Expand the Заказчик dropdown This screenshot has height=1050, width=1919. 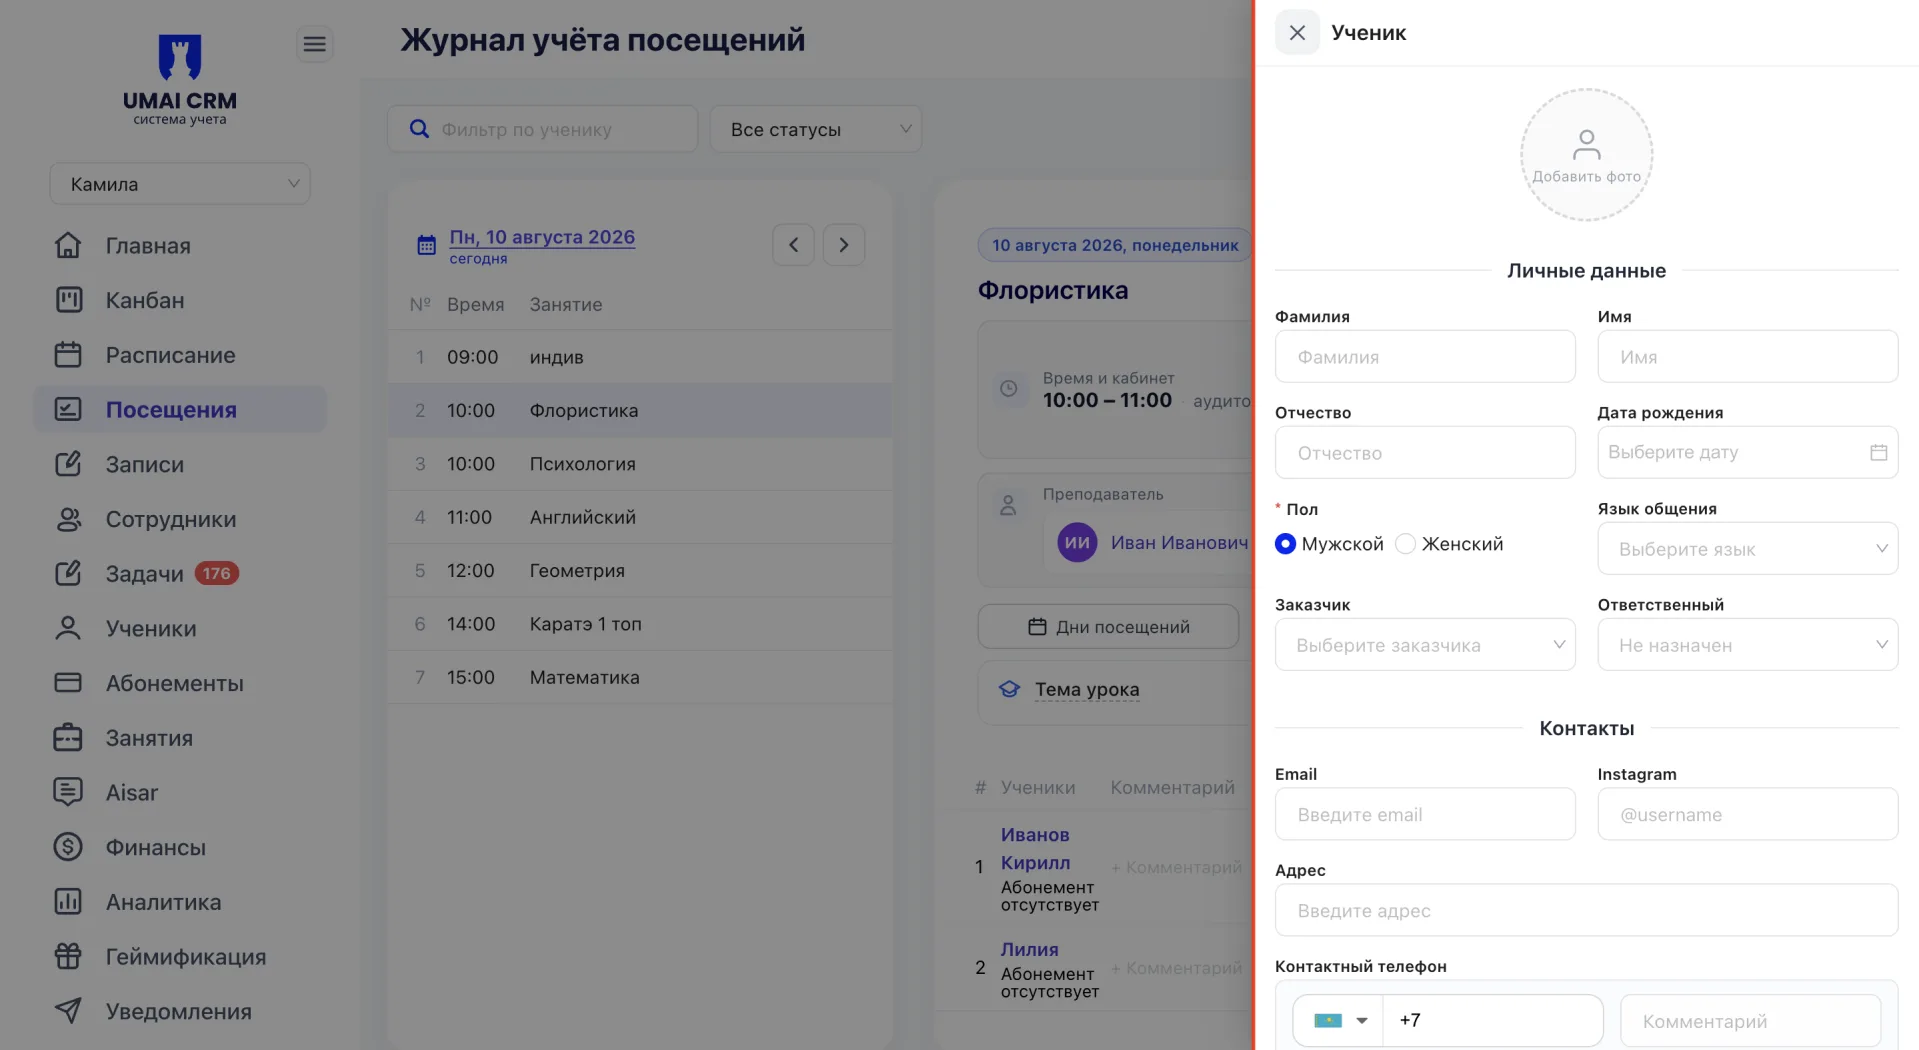click(1425, 645)
